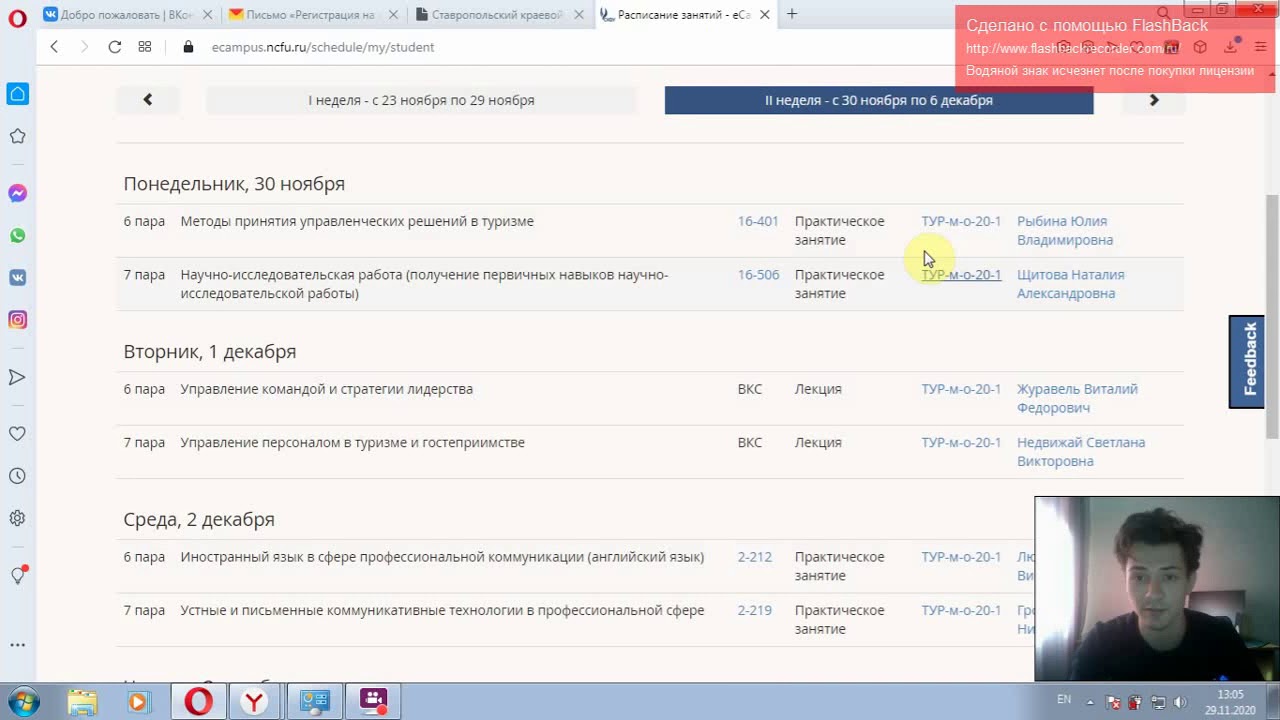1280x720 pixels.
Task: Open WhatsApp in the sidebar
Action: pos(18,236)
